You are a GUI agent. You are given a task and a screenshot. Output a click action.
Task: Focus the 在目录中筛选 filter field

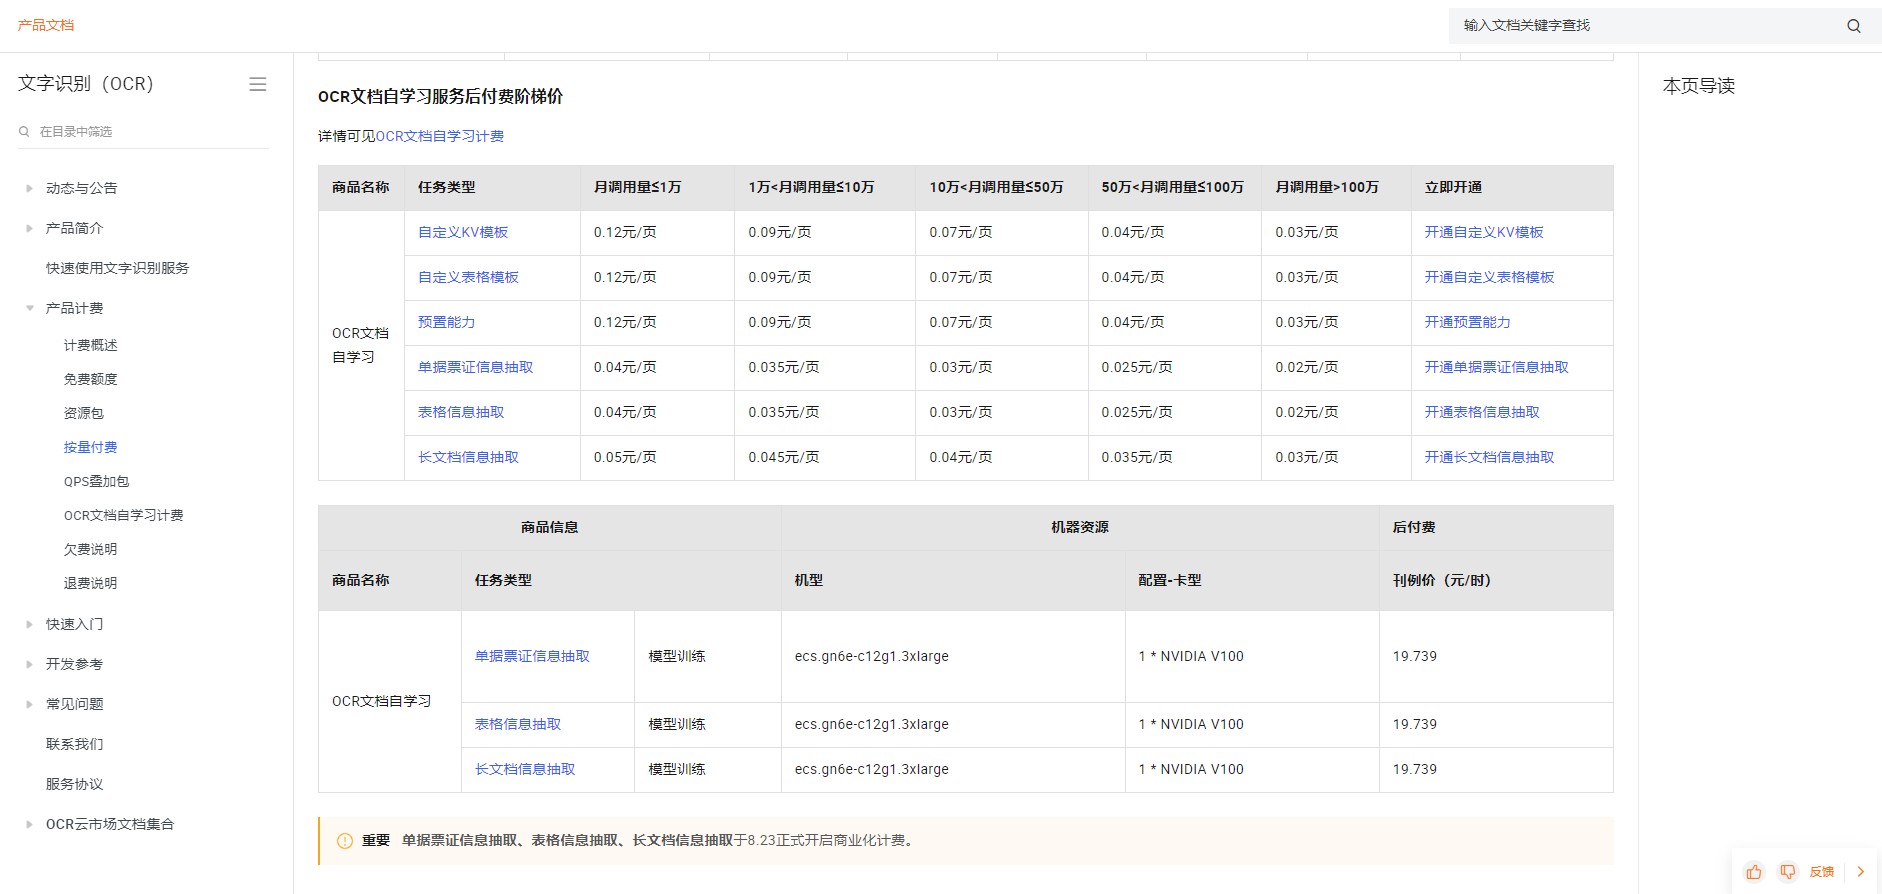(x=143, y=132)
